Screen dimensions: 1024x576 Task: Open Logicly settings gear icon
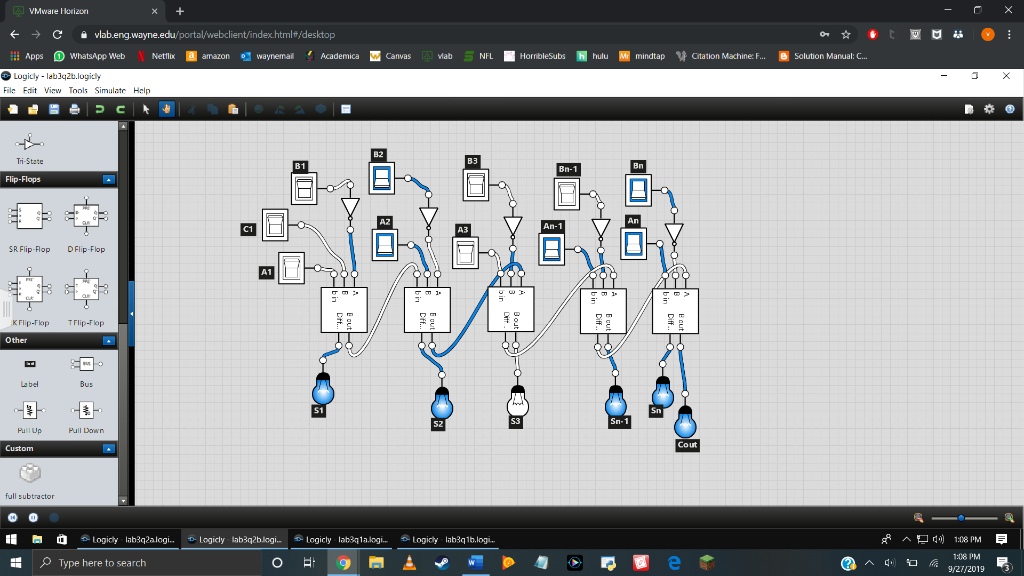989,109
